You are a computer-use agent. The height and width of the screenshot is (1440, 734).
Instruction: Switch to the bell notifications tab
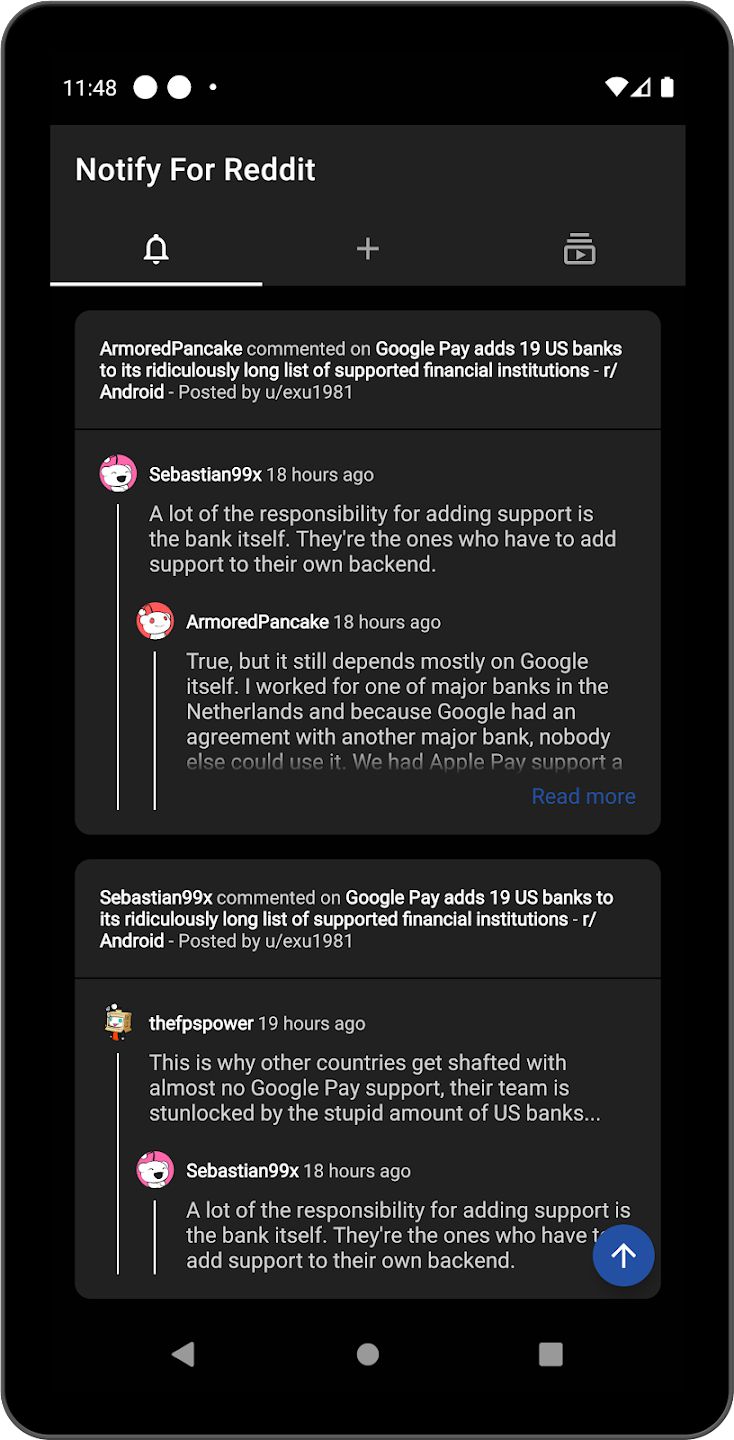[156, 249]
